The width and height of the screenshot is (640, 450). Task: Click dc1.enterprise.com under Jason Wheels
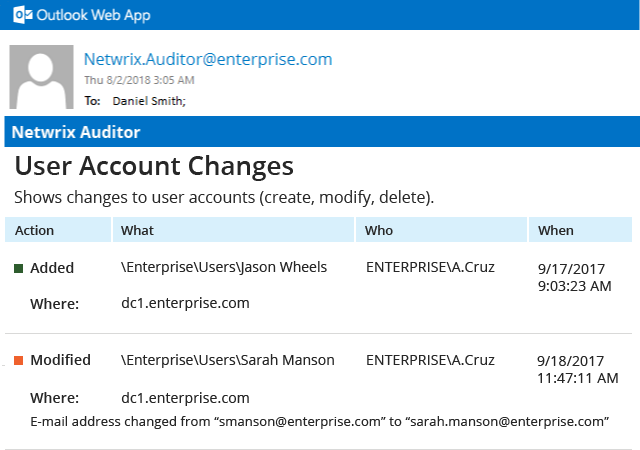185,303
